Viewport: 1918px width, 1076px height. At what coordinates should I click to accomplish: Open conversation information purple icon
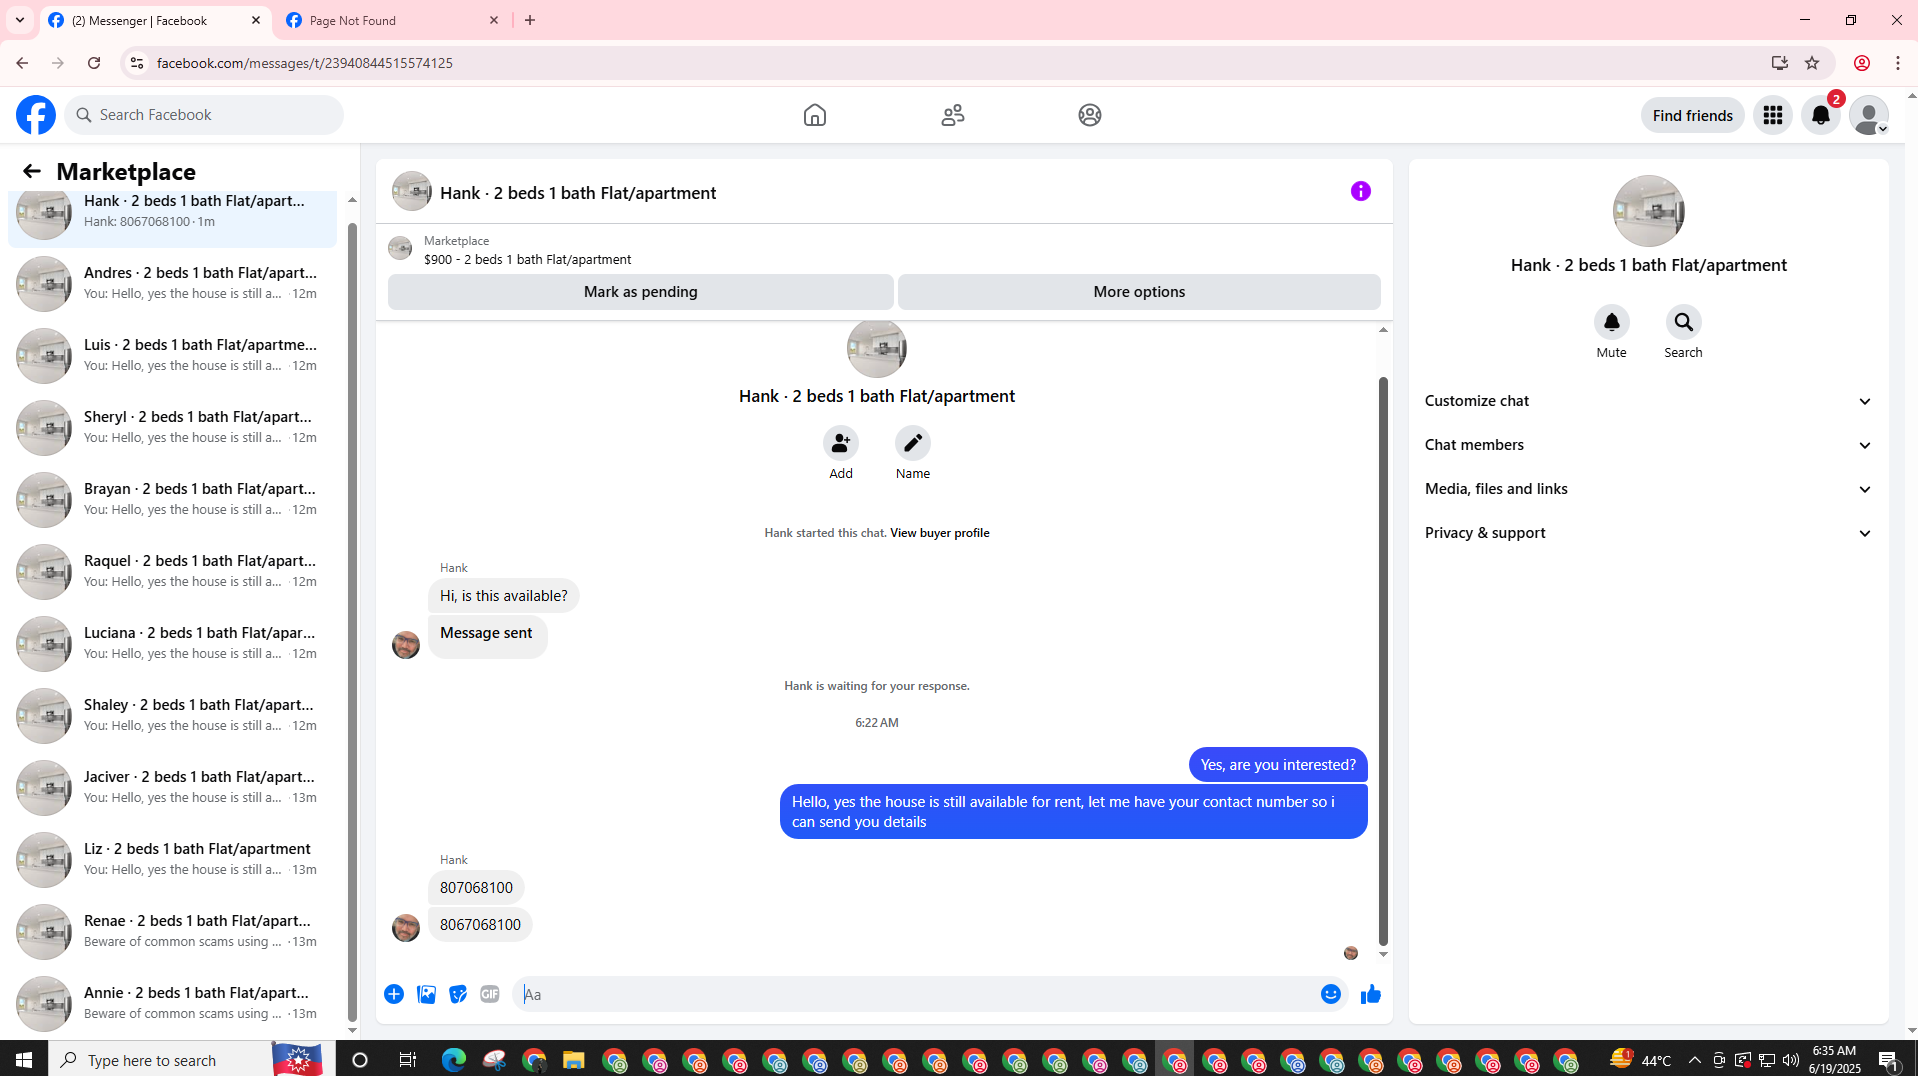(x=1360, y=191)
